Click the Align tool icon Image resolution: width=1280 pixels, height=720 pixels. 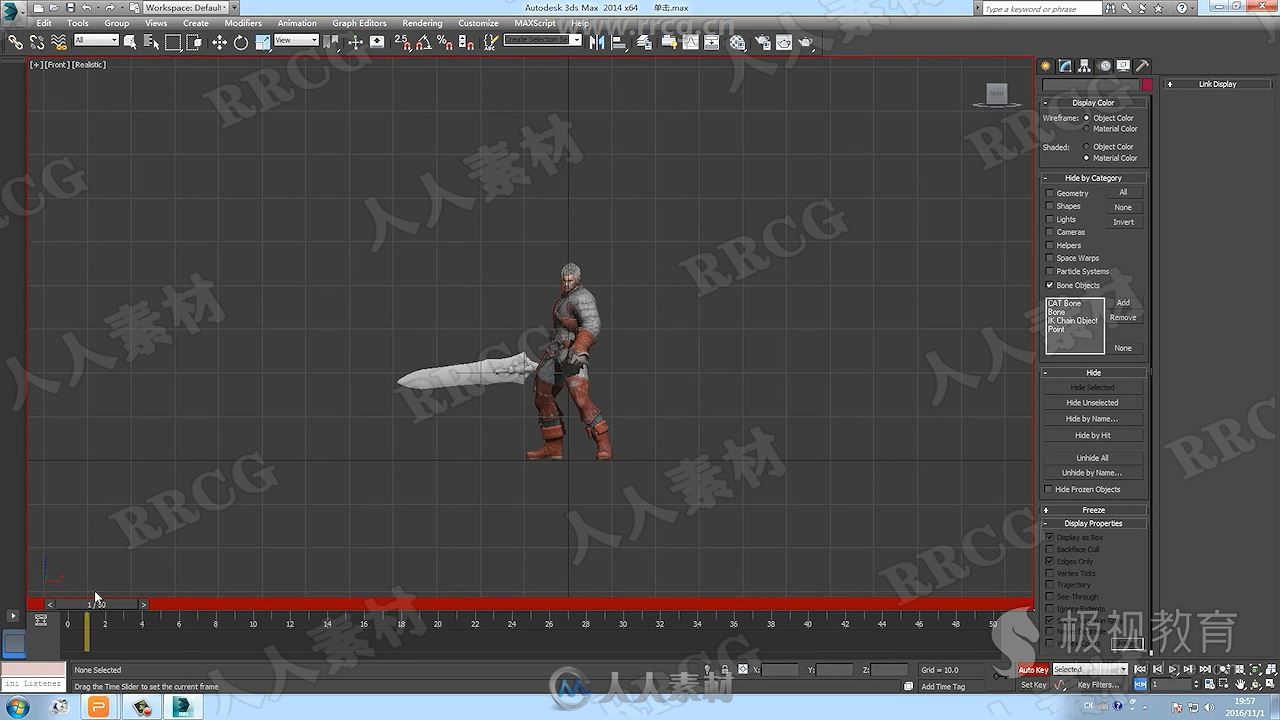point(619,42)
